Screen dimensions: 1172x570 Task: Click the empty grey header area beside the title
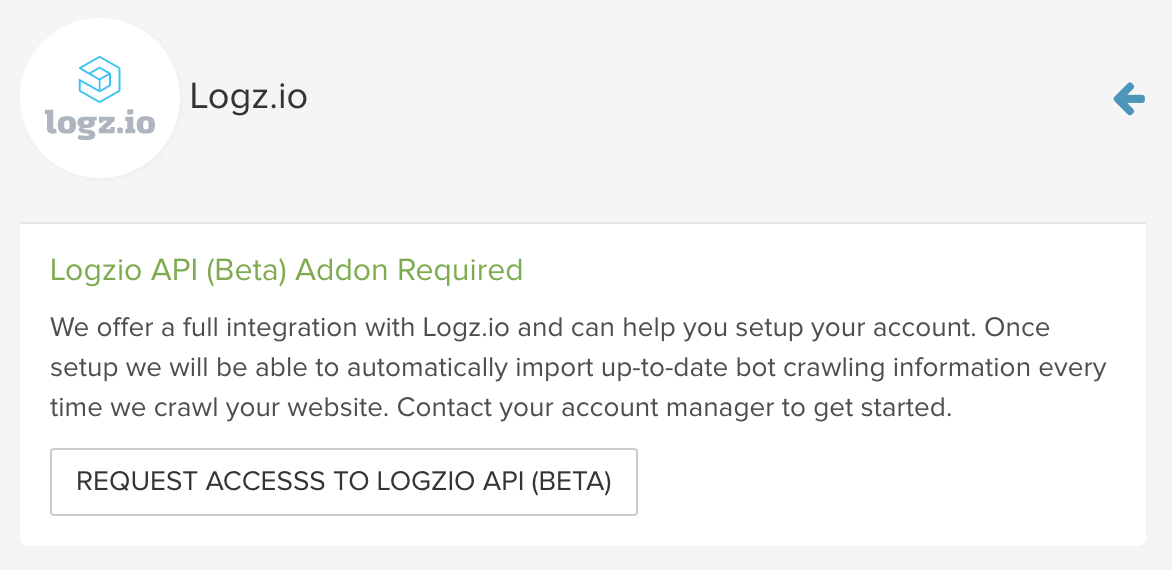pyautogui.click(x=700, y=98)
